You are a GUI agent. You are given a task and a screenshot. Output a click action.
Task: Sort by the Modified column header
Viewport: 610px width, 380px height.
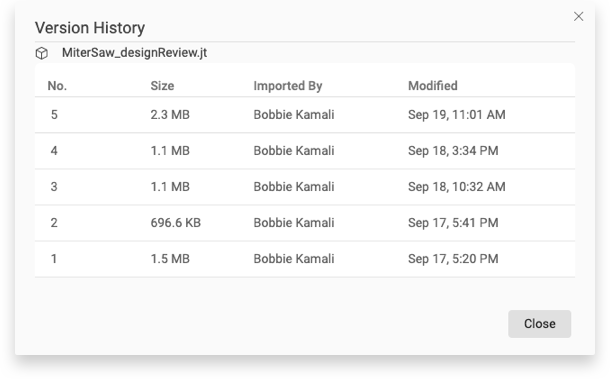433,86
